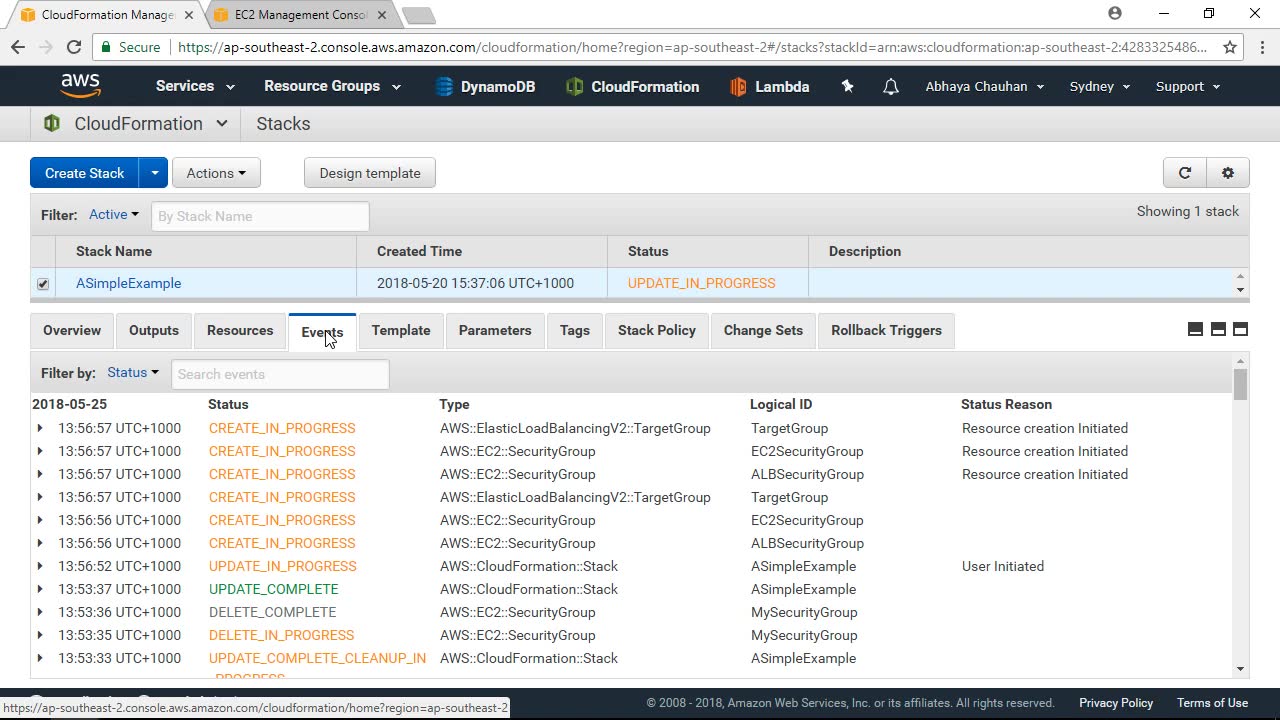
Task: Open the Services menu
Action: [x=195, y=86]
